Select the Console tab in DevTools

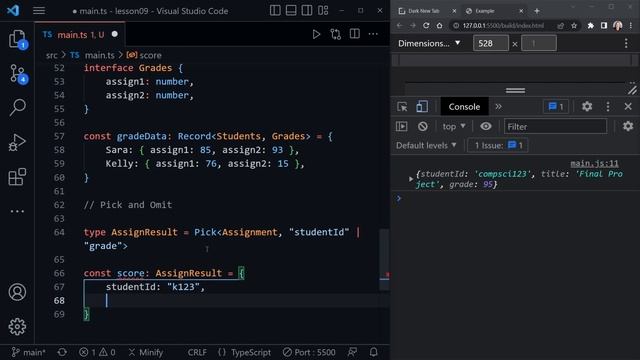point(464,107)
